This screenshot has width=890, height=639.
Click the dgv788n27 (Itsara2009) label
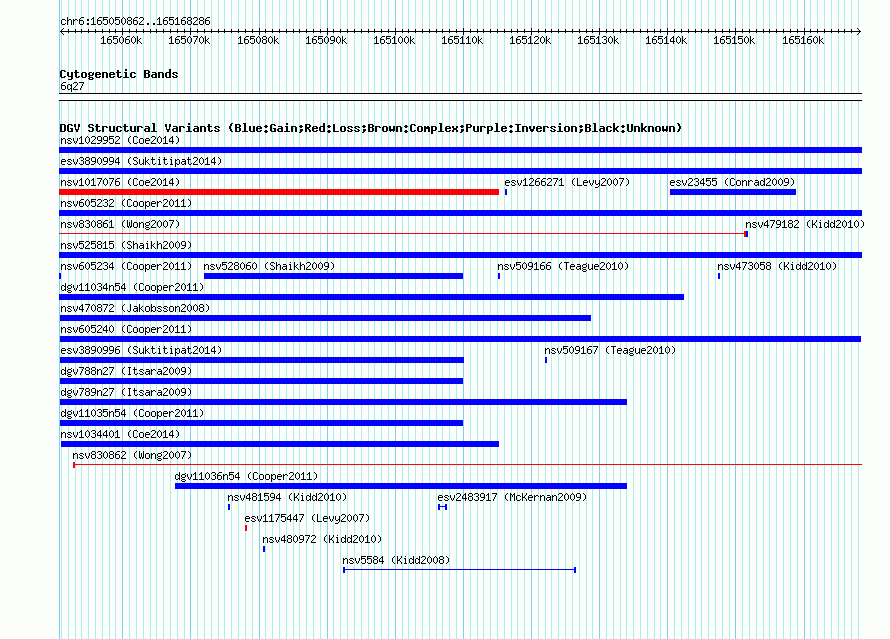(126, 371)
